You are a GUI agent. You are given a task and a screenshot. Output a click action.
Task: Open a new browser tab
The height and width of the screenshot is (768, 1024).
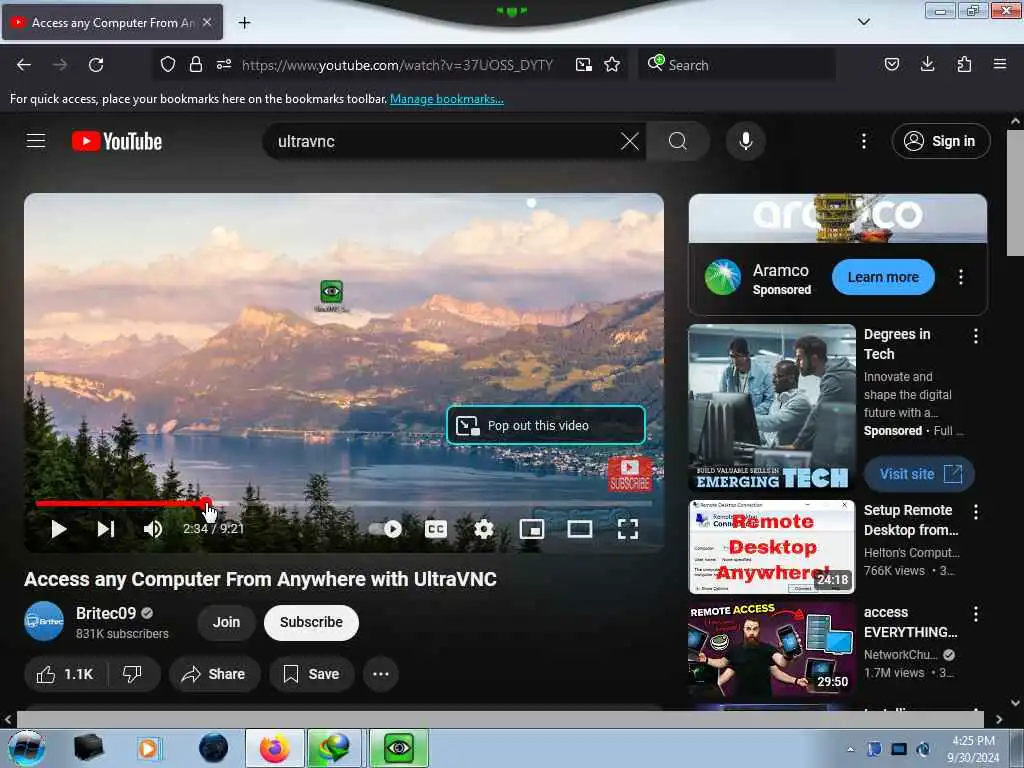pos(244,23)
